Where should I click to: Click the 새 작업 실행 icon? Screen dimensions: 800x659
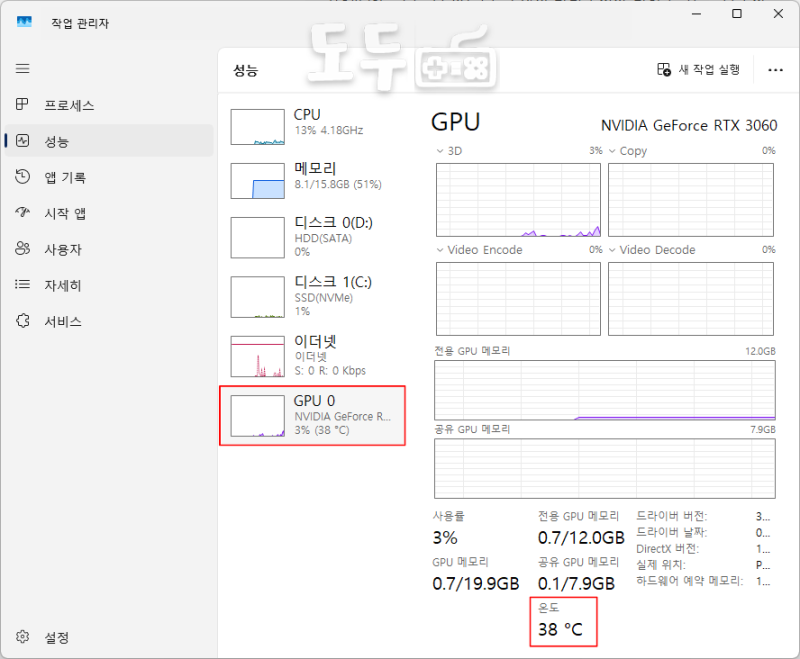[x=664, y=70]
